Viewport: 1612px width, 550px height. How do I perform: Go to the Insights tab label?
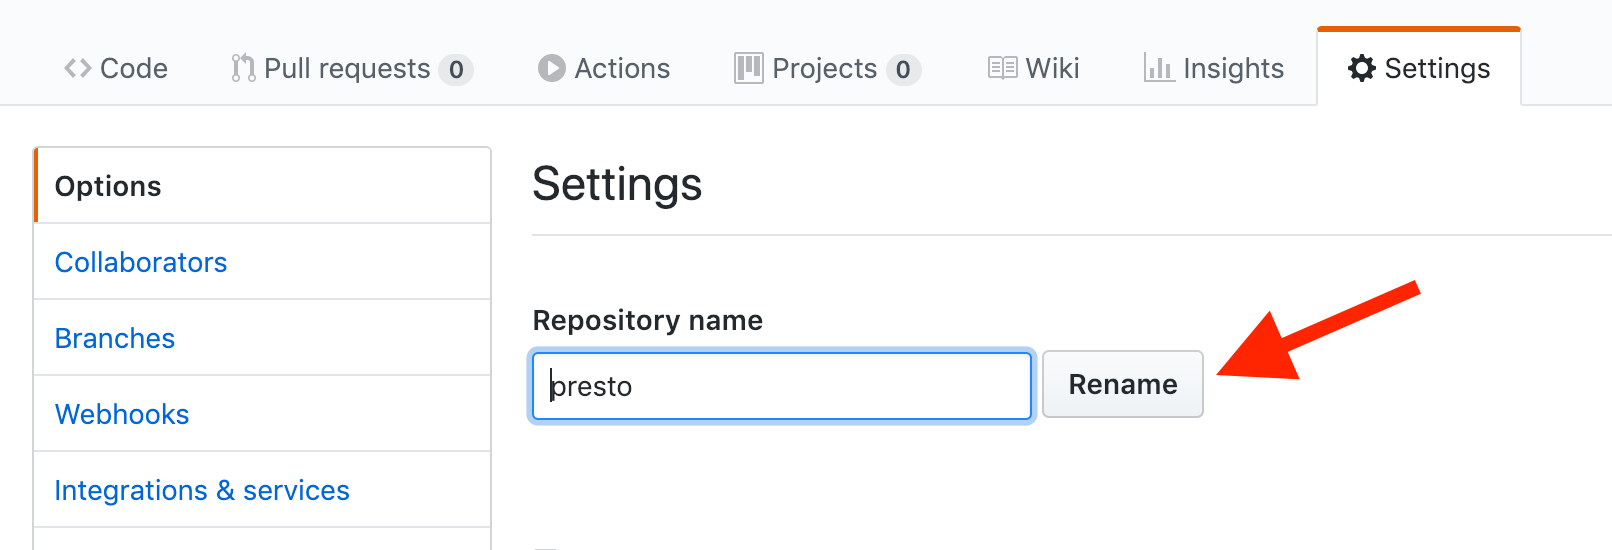[1233, 68]
